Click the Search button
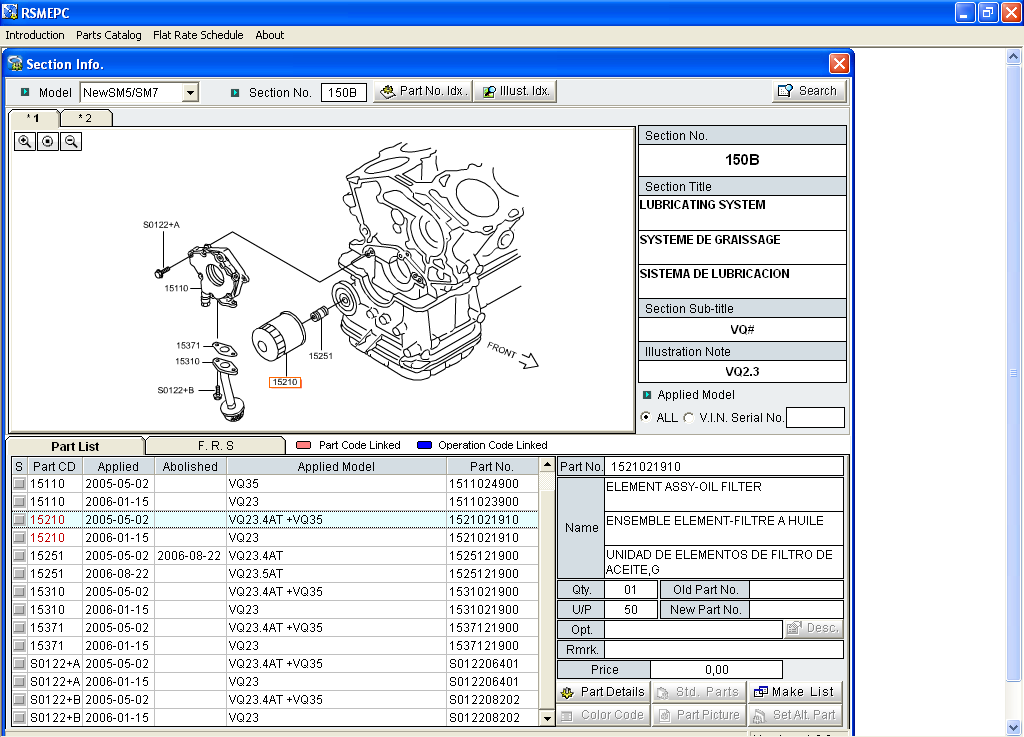1024x737 pixels. (808, 91)
